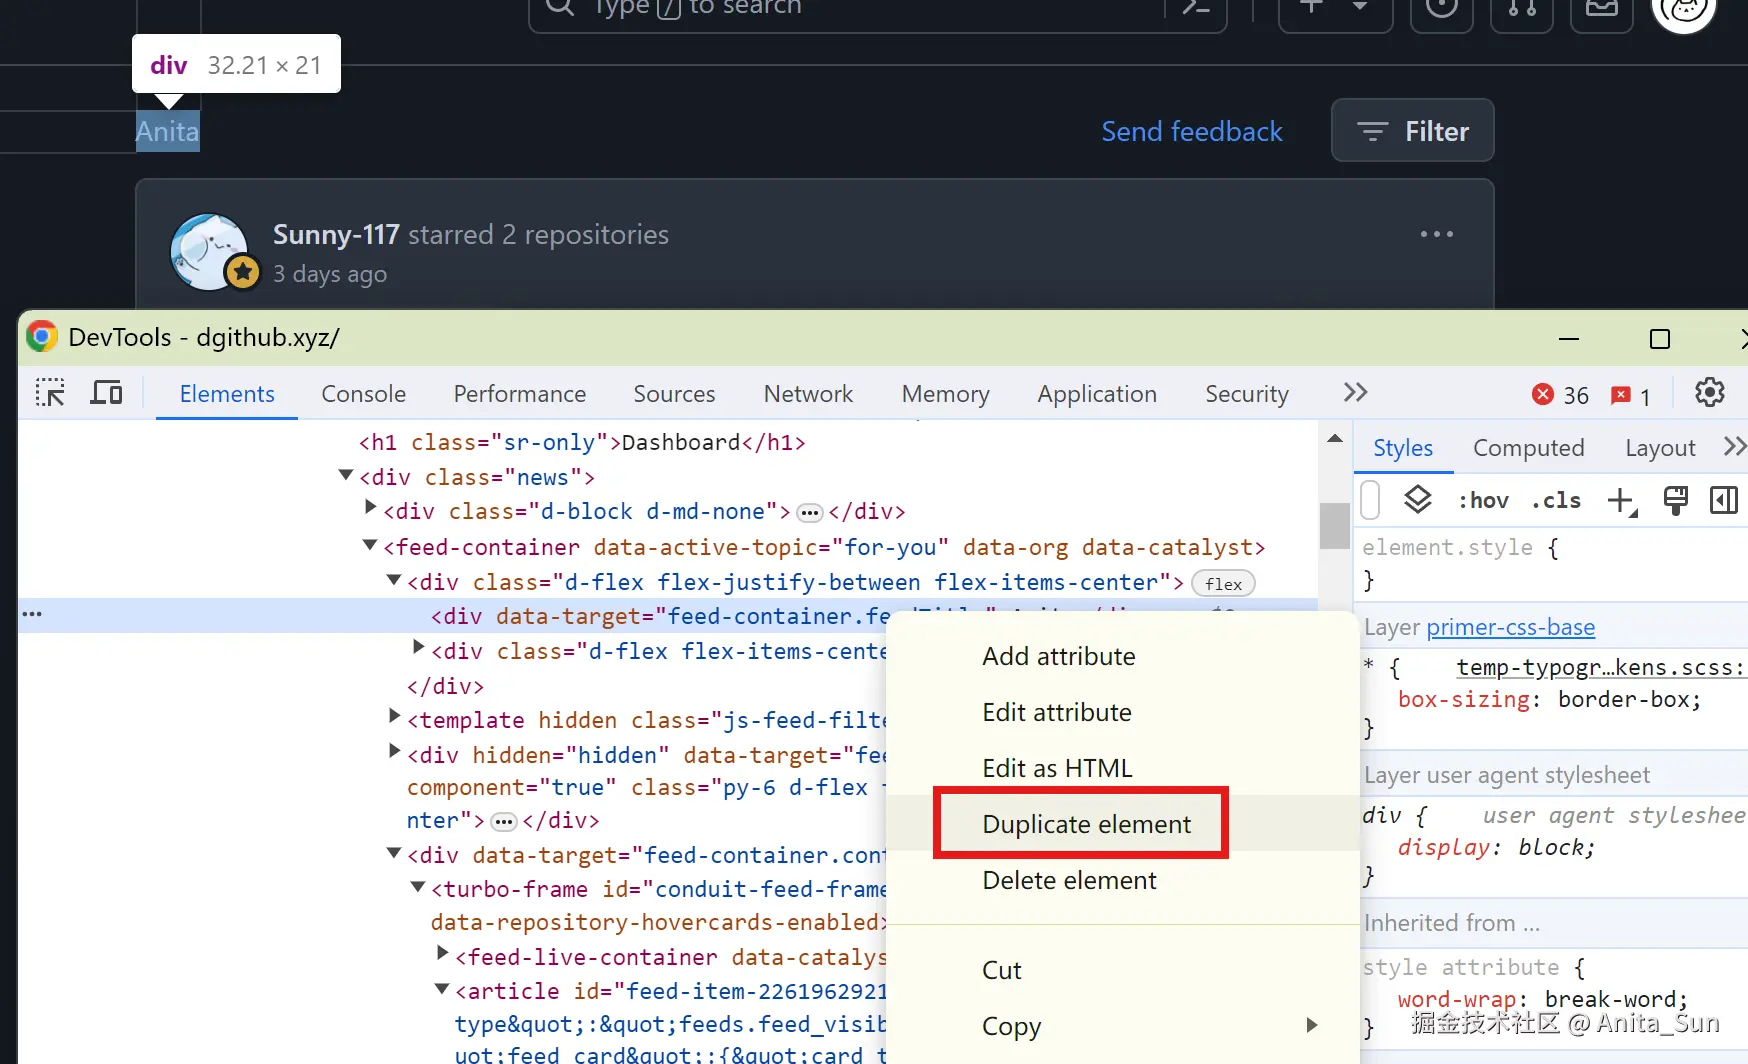Toggle device toolbar icon in DevTools
This screenshot has height=1064, width=1748.
(x=106, y=393)
